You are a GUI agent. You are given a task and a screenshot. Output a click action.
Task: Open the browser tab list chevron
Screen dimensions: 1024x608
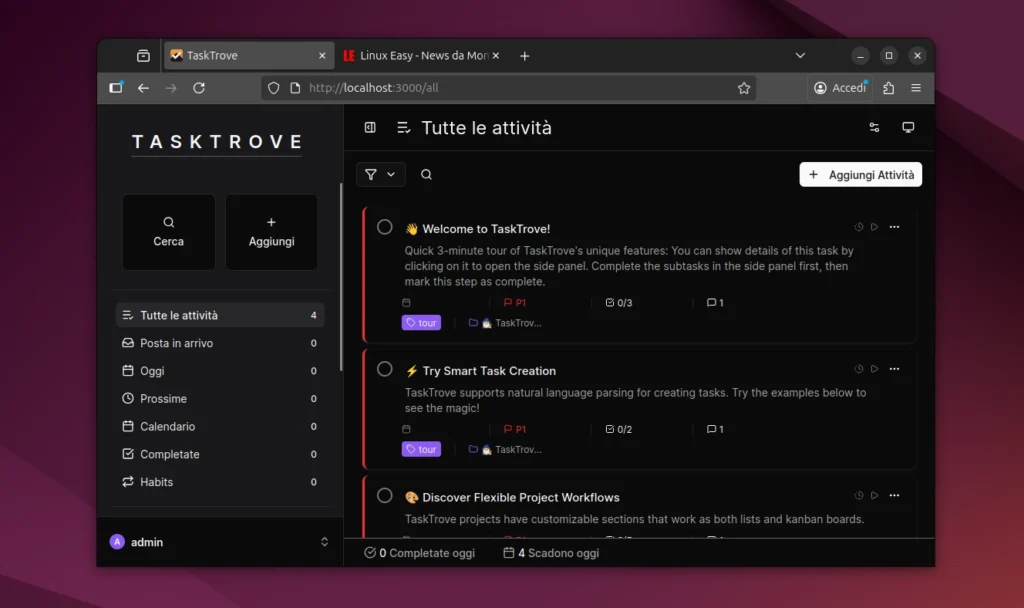pos(798,56)
